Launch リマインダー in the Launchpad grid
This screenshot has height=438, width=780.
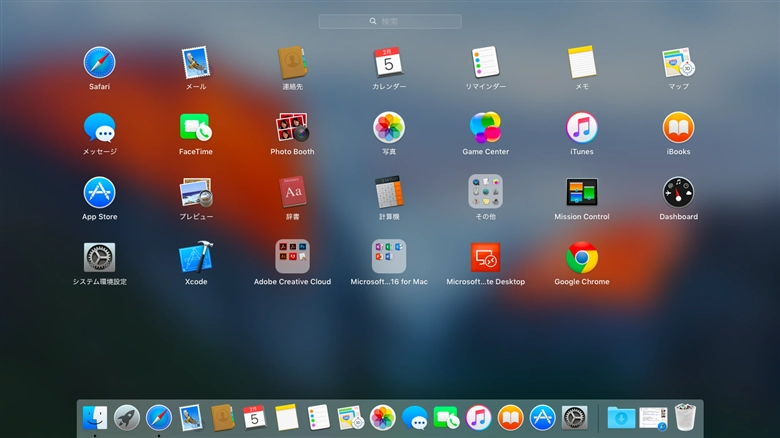485,63
